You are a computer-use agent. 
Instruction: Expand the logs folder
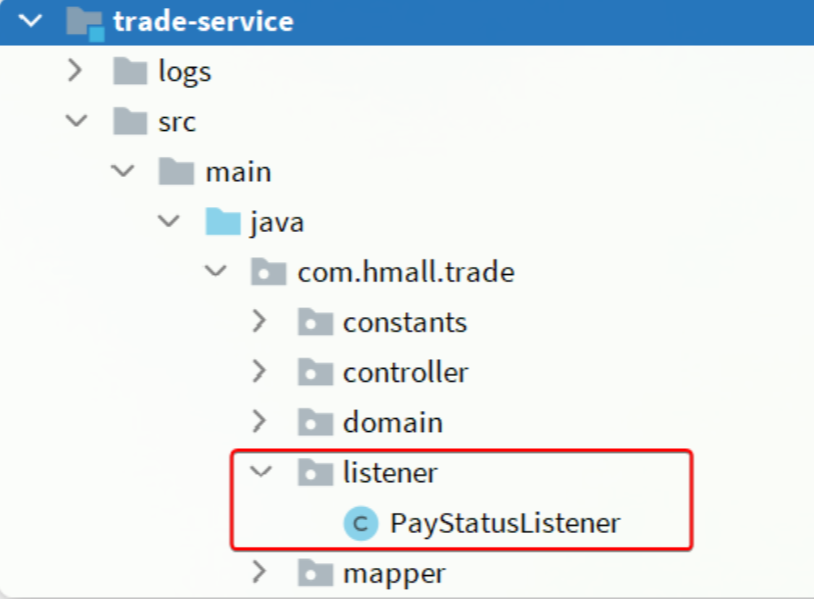(75, 71)
